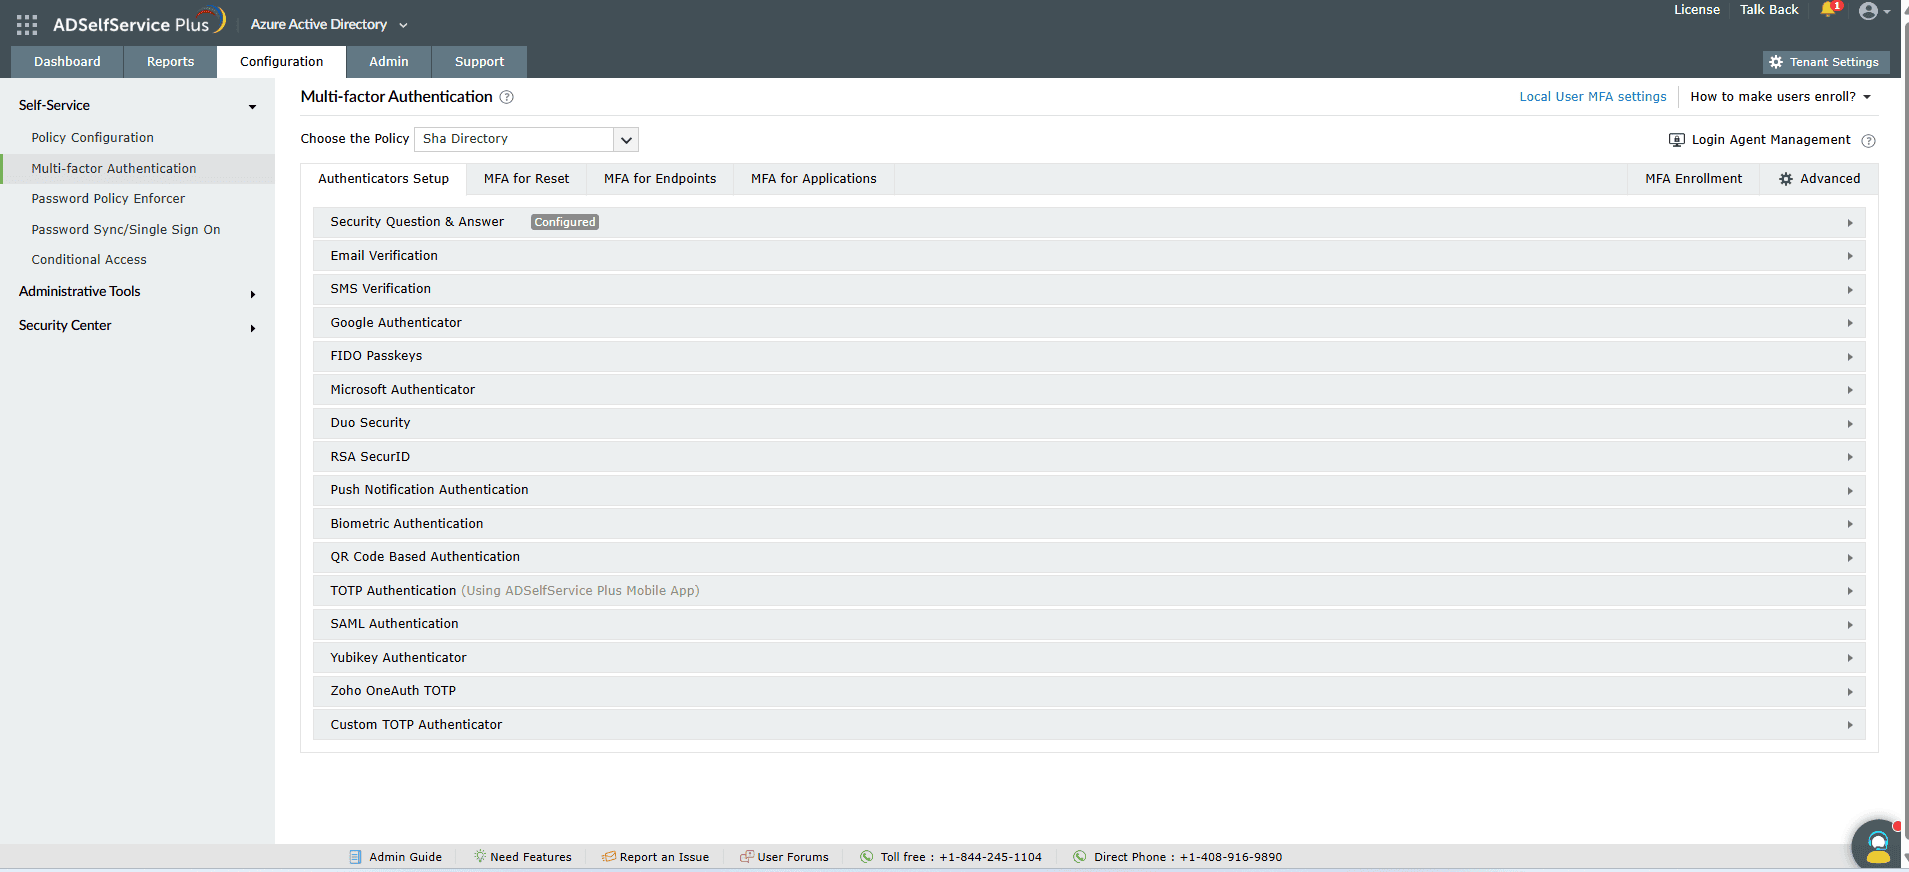Image resolution: width=1909 pixels, height=872 pixels.
Task: Open the chat support assistant icon
Action: click(1877, 845)
